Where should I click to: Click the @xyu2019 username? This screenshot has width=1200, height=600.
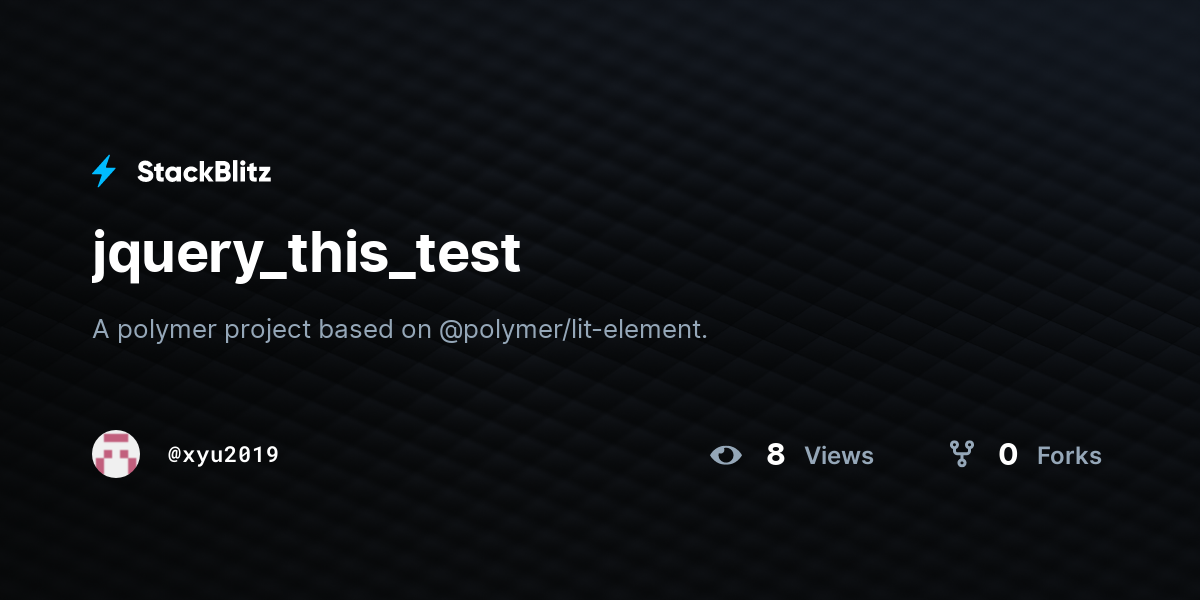pos(224,455)
